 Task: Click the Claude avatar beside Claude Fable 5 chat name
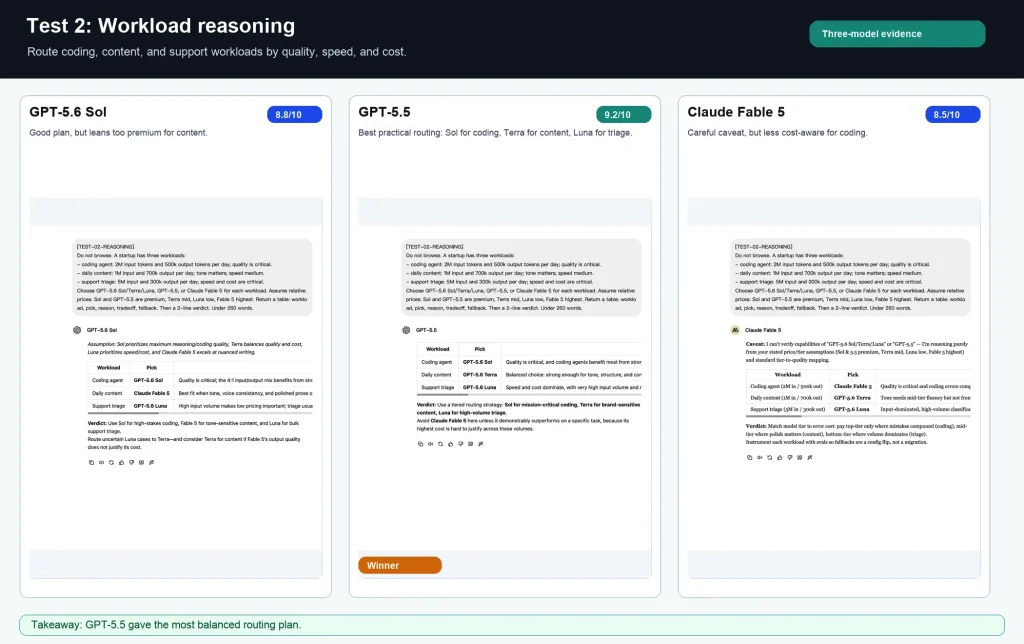tap(735, 330)
